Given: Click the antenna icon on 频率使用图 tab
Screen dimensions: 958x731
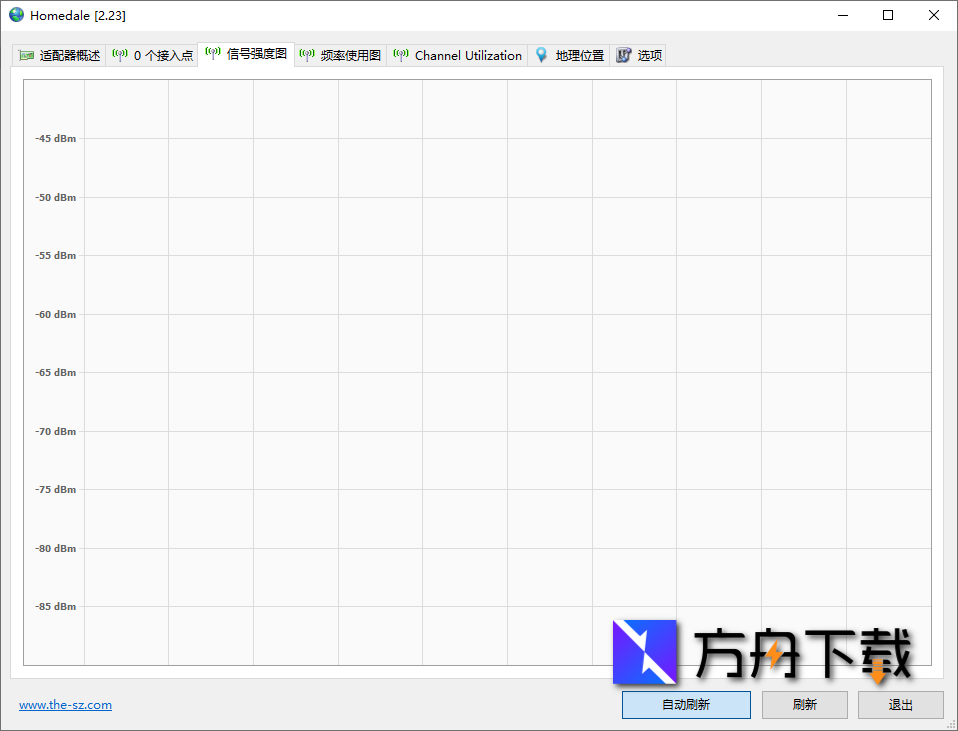Looking at the screenshot, I should pos(307,55).
